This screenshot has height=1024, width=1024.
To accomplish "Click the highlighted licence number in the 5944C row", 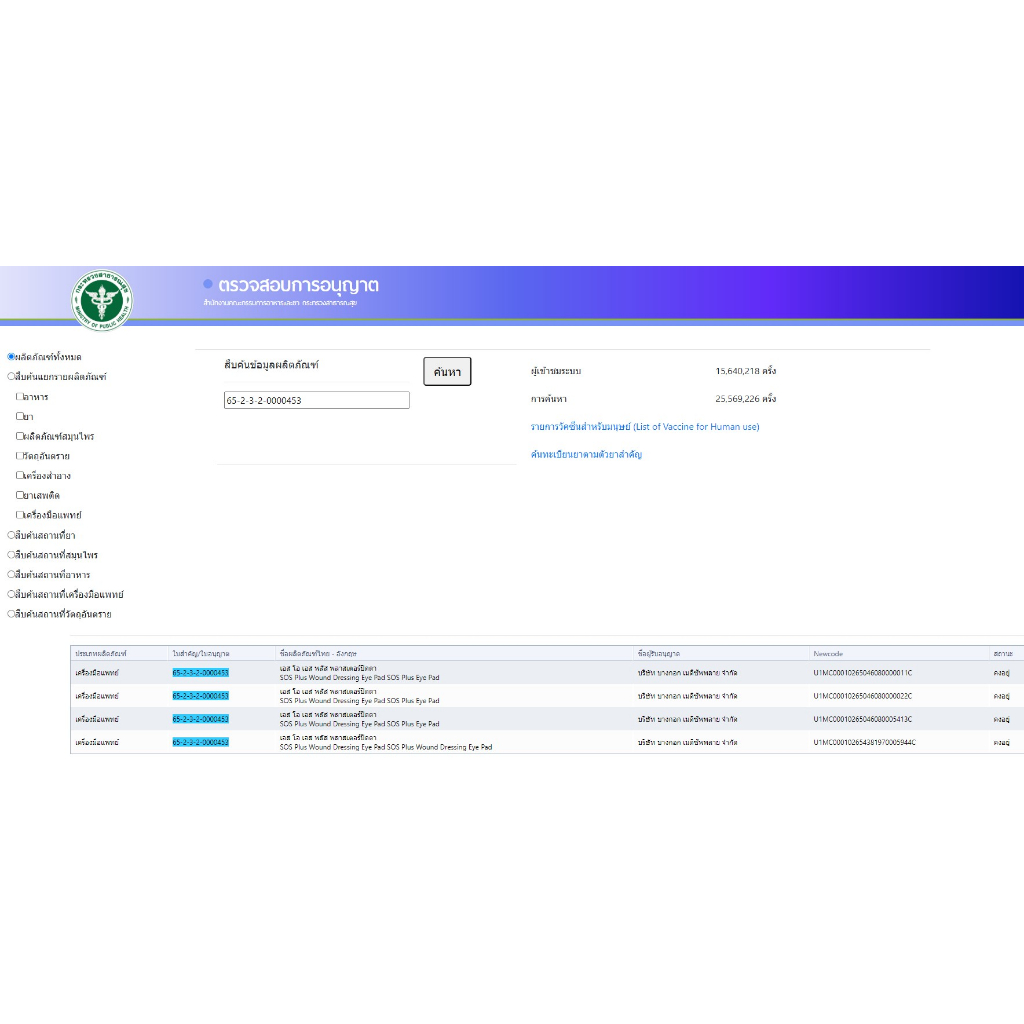I will point(200,743).
